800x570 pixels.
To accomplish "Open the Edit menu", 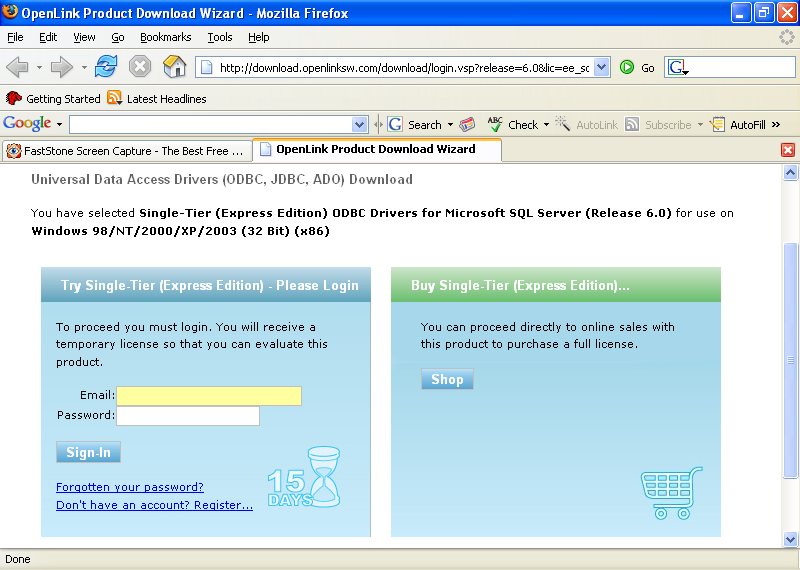I will click(x=48, y=37).
